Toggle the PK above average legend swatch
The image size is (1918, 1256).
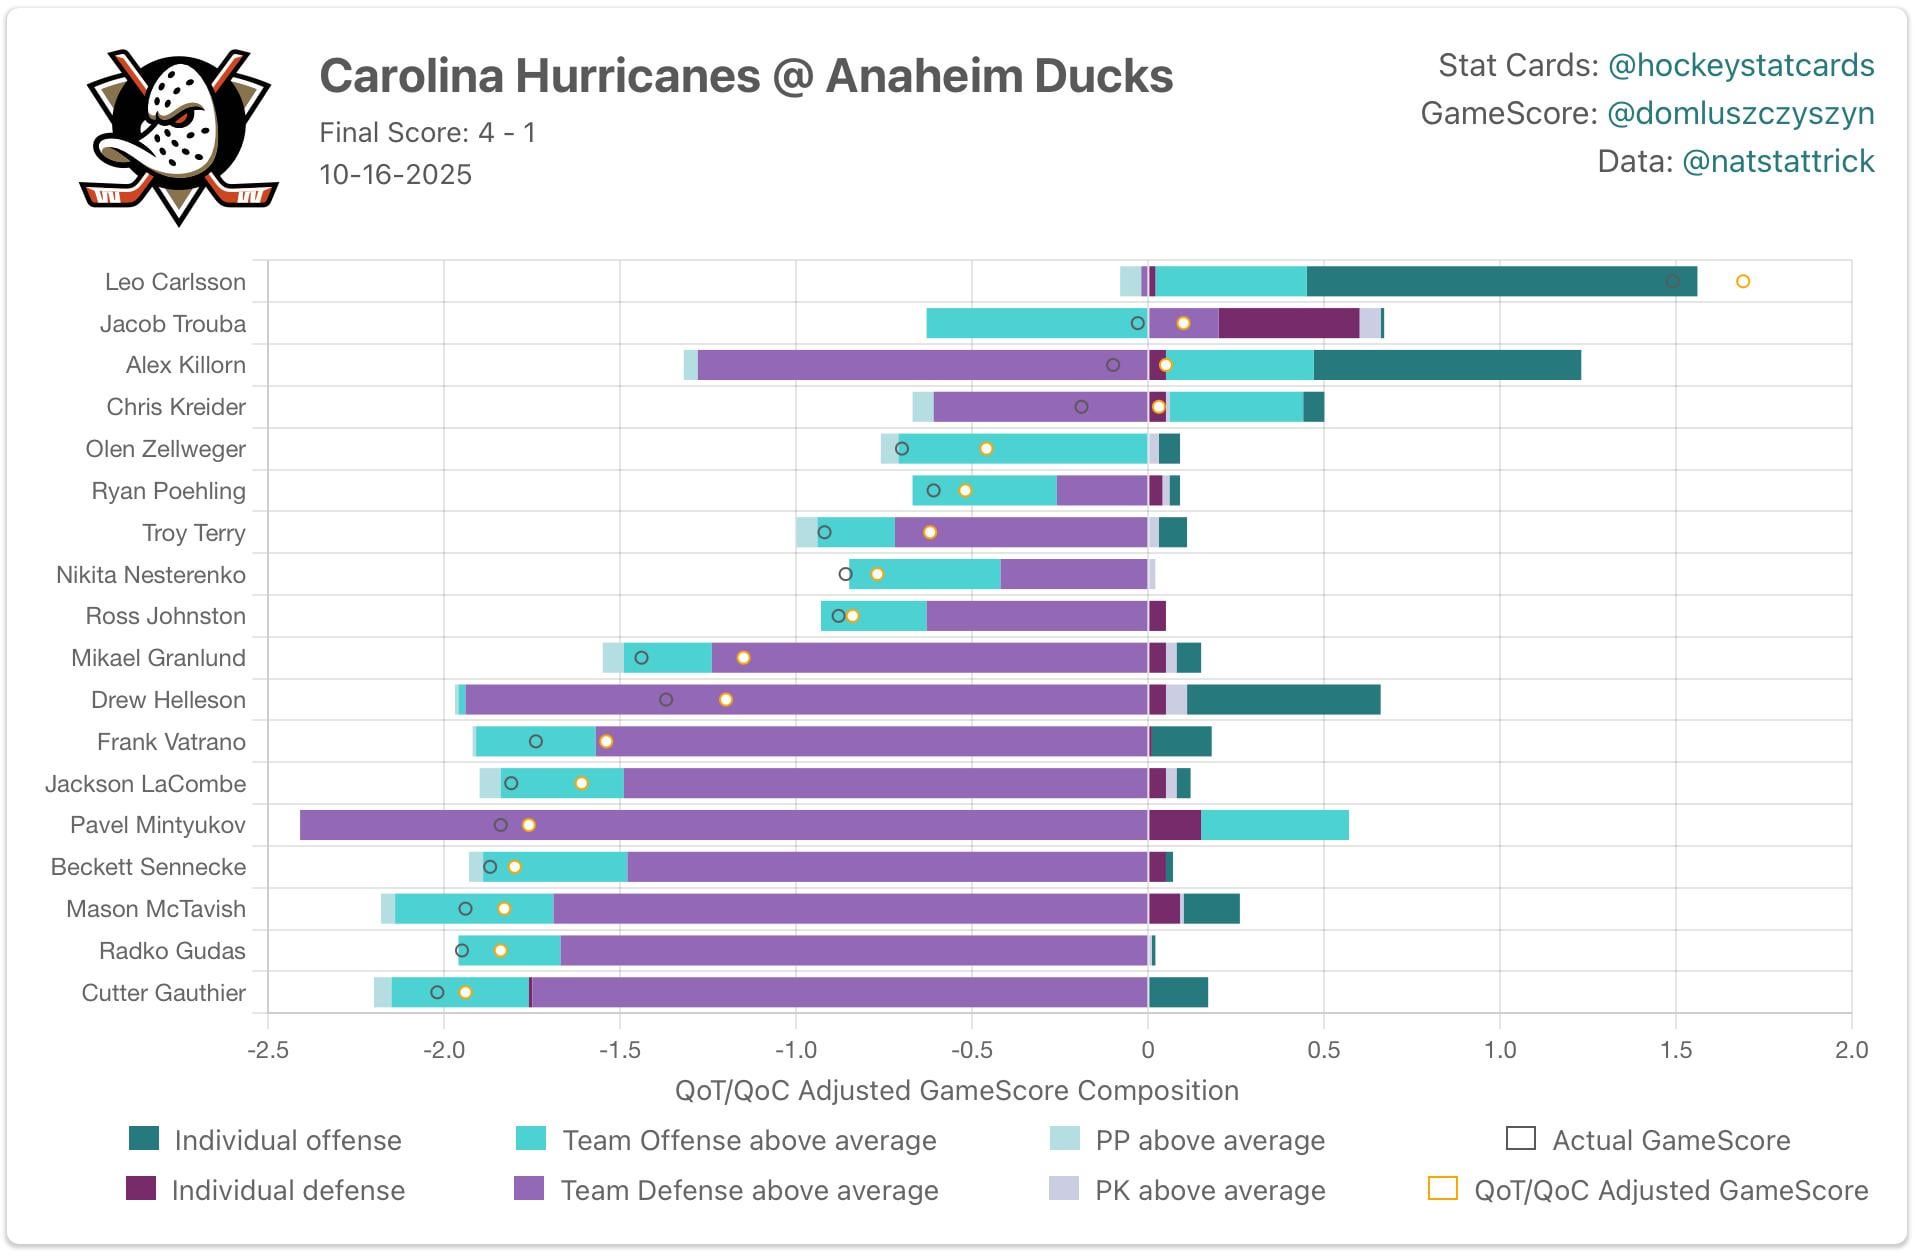pos(1063,1189)
